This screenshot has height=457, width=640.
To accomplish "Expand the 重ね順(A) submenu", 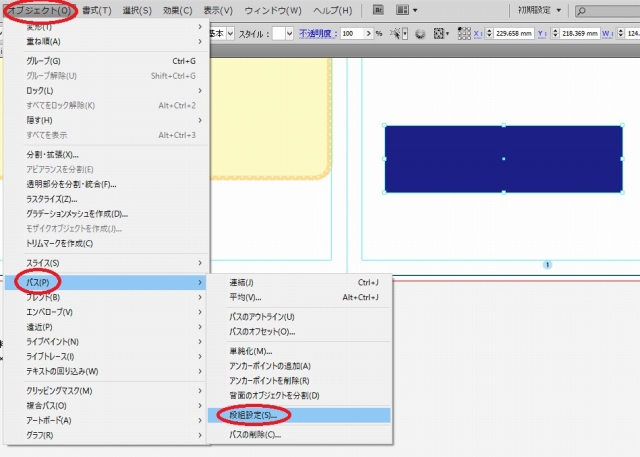I will click(x=107, y=42).
